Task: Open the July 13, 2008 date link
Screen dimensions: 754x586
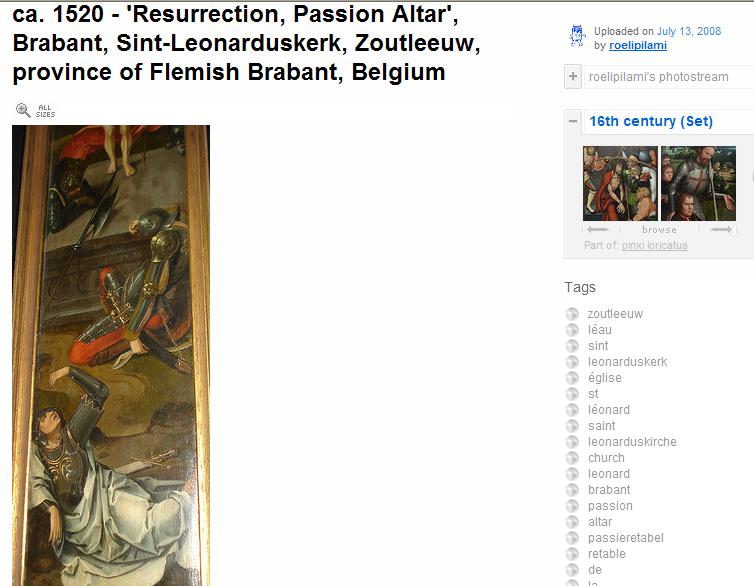Action: 689,31
